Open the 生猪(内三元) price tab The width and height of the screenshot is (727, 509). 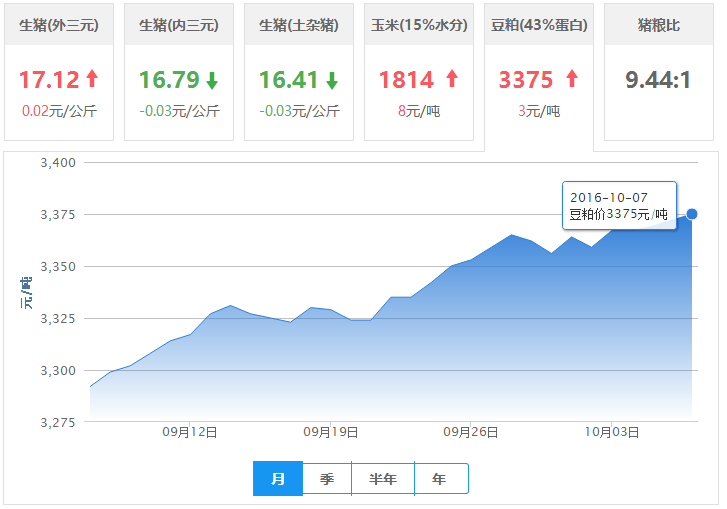click(179, 72)
